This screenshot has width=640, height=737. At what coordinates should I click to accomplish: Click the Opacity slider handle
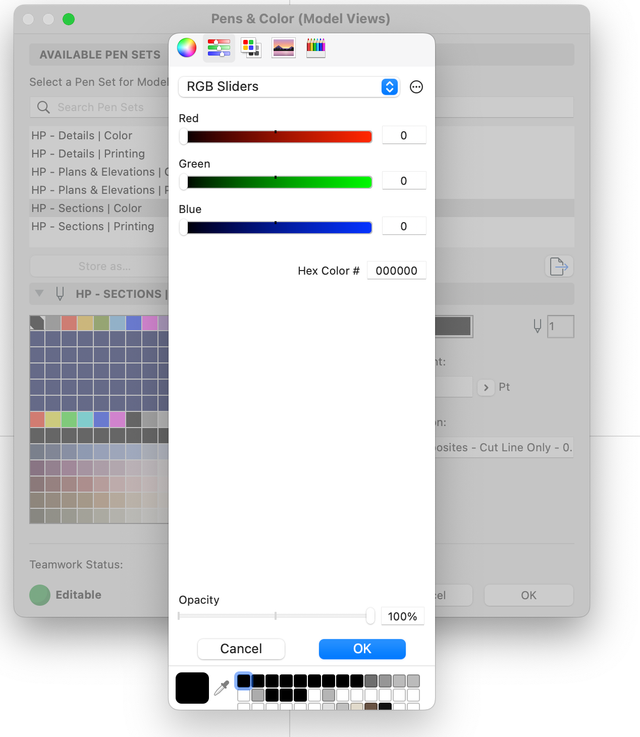pyautogui.click(x=370, y=616)
